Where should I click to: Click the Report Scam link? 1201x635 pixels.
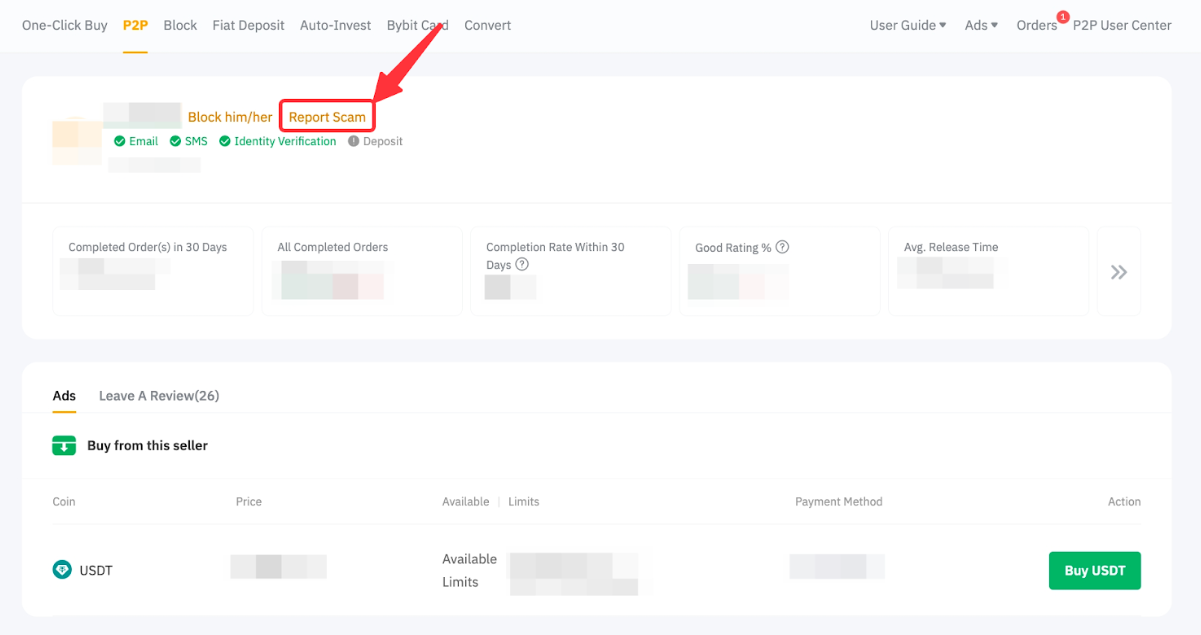[x=327, y=117]
